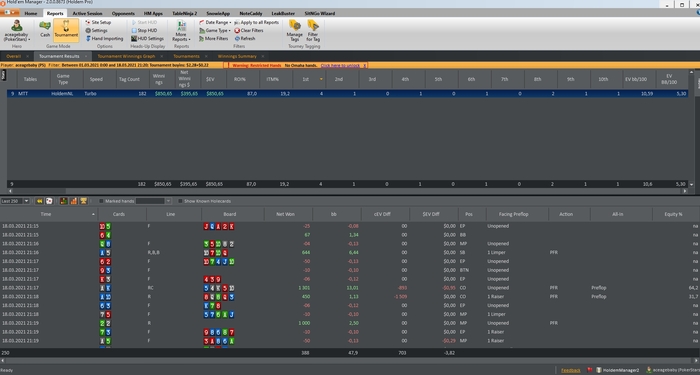The width and height of the screenshot is (700, 375).
Task: Open the Settings gear option
Action: coord(88,30)
